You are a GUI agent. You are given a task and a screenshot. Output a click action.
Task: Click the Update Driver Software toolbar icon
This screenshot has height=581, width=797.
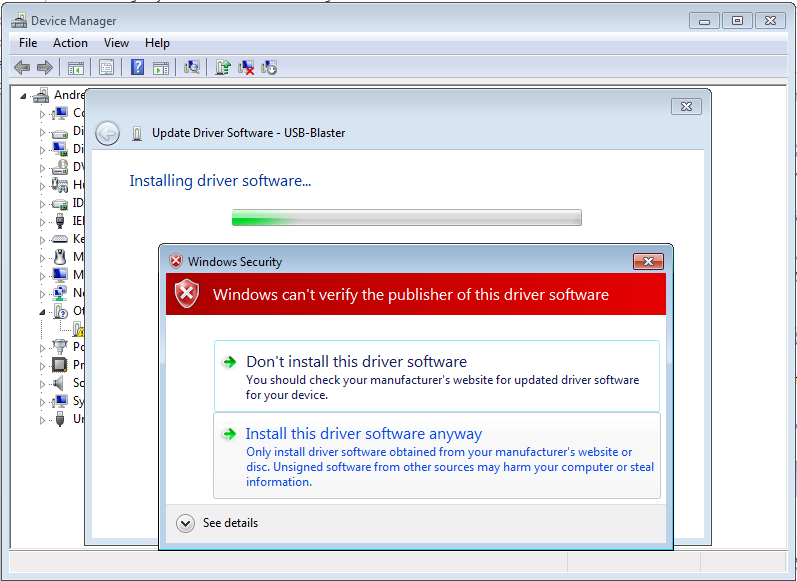click(x=223, y=67)
